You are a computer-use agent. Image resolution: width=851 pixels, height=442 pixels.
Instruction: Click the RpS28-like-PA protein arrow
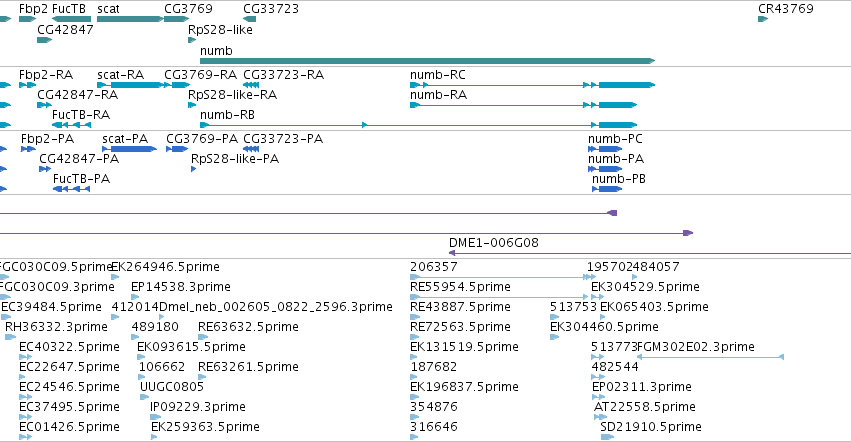193,169
